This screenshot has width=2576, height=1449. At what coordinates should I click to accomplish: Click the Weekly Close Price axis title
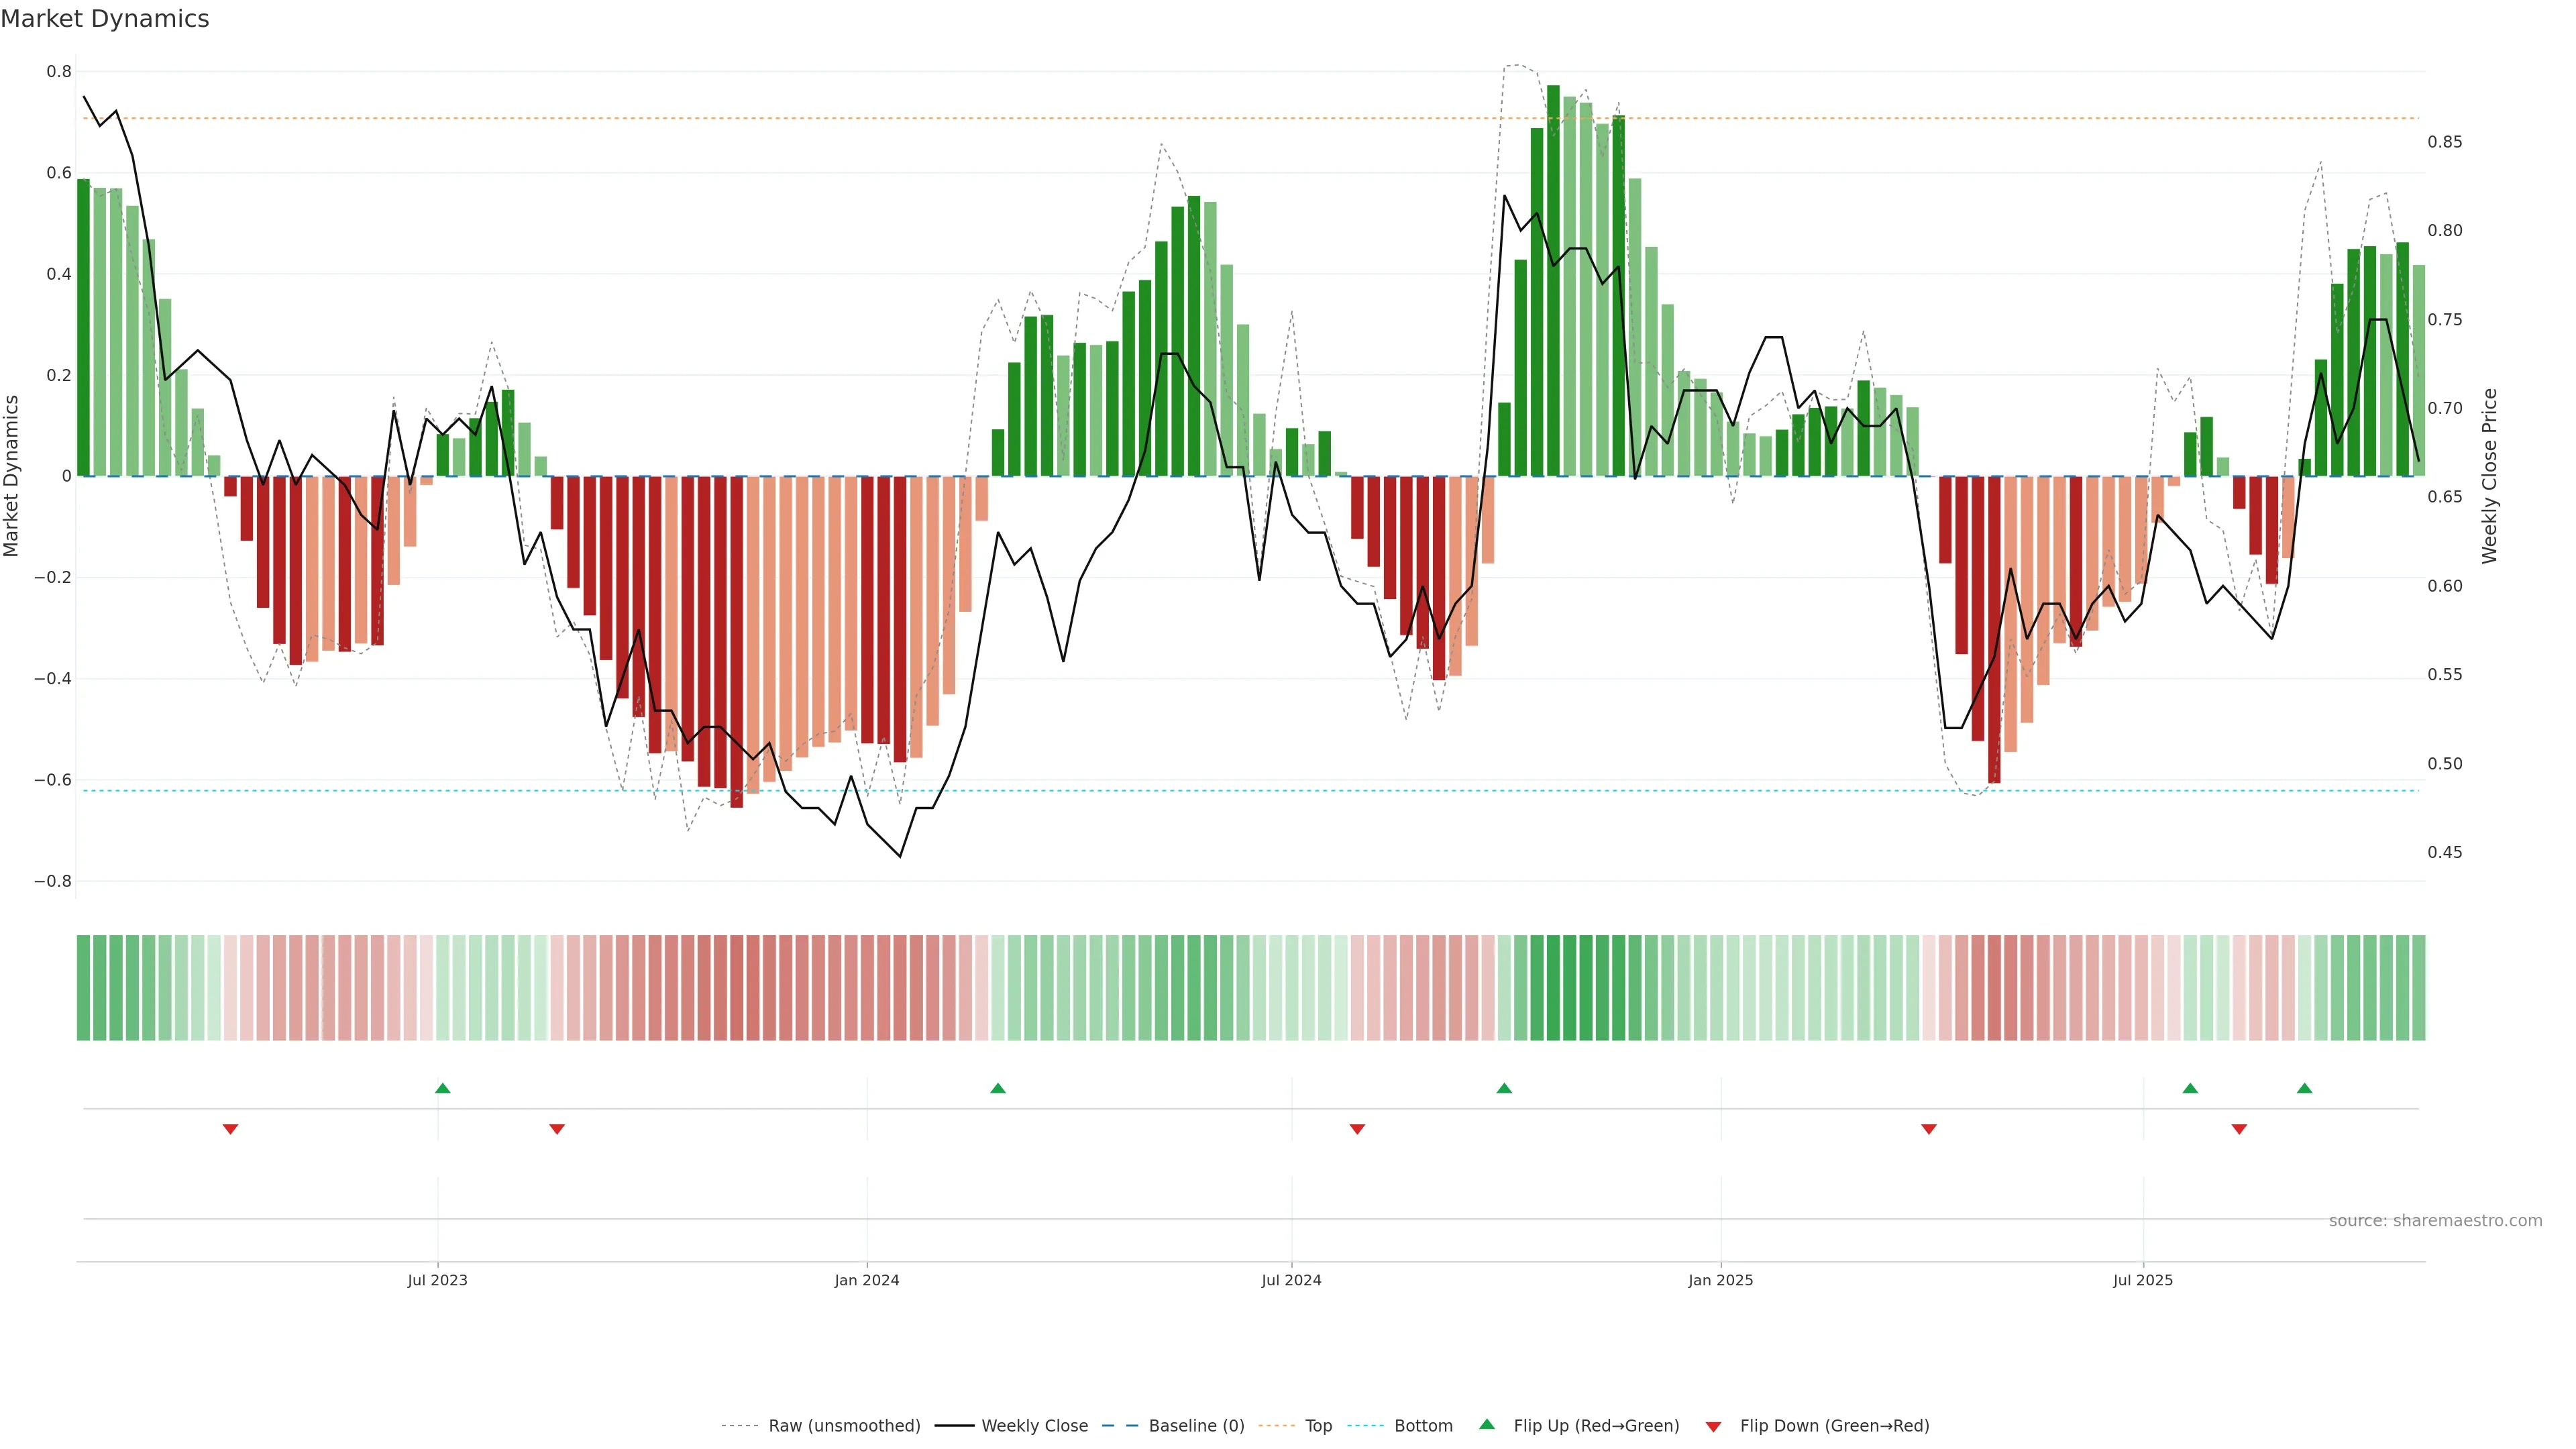pos(2490,476)
